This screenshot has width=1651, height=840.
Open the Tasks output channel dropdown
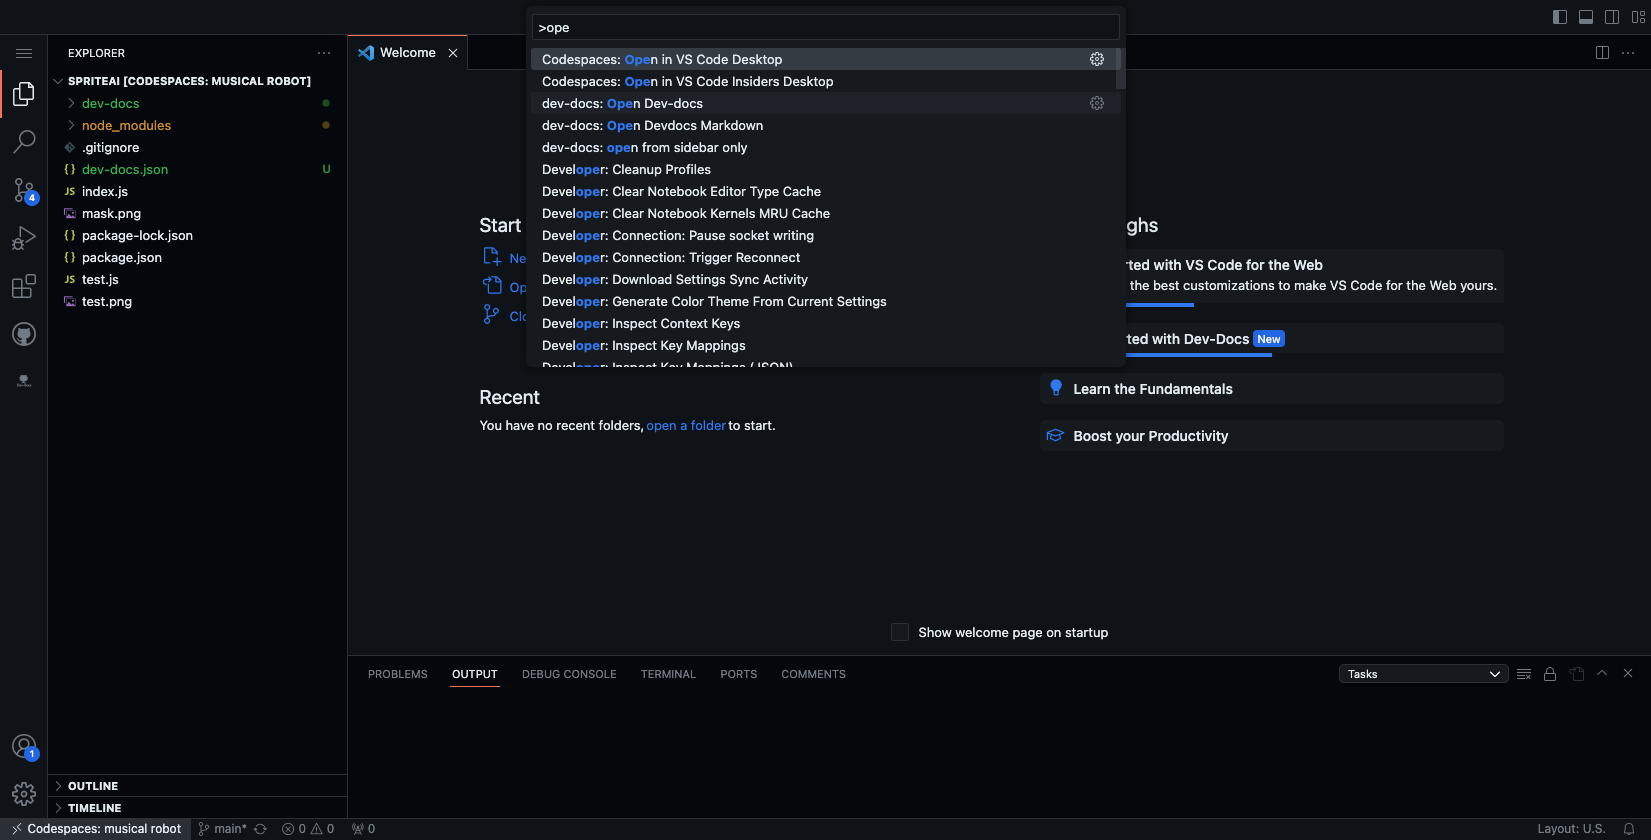(1423, 674)
